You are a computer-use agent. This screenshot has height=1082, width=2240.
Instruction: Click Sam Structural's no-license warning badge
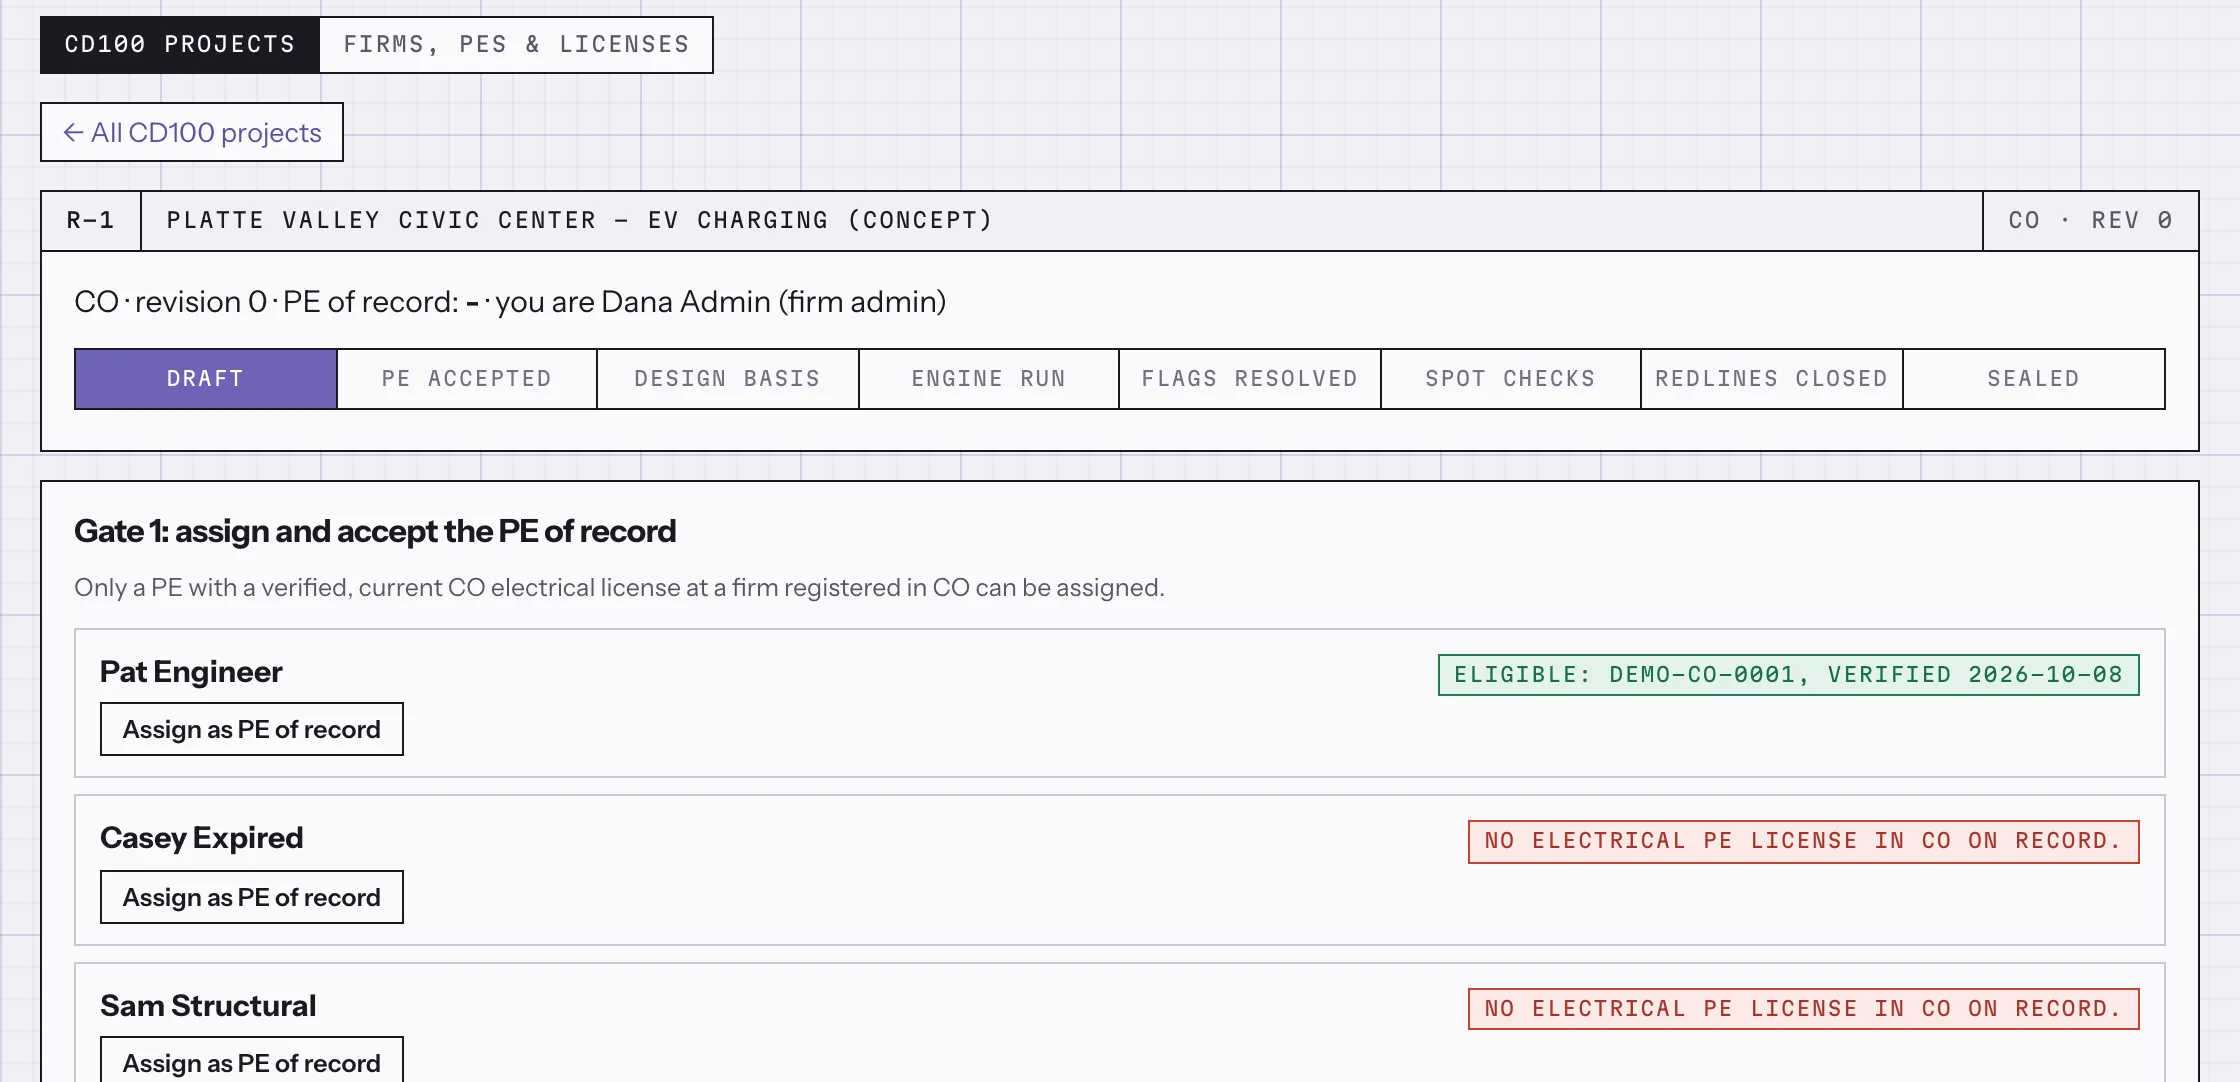tap(1804, 1009)
